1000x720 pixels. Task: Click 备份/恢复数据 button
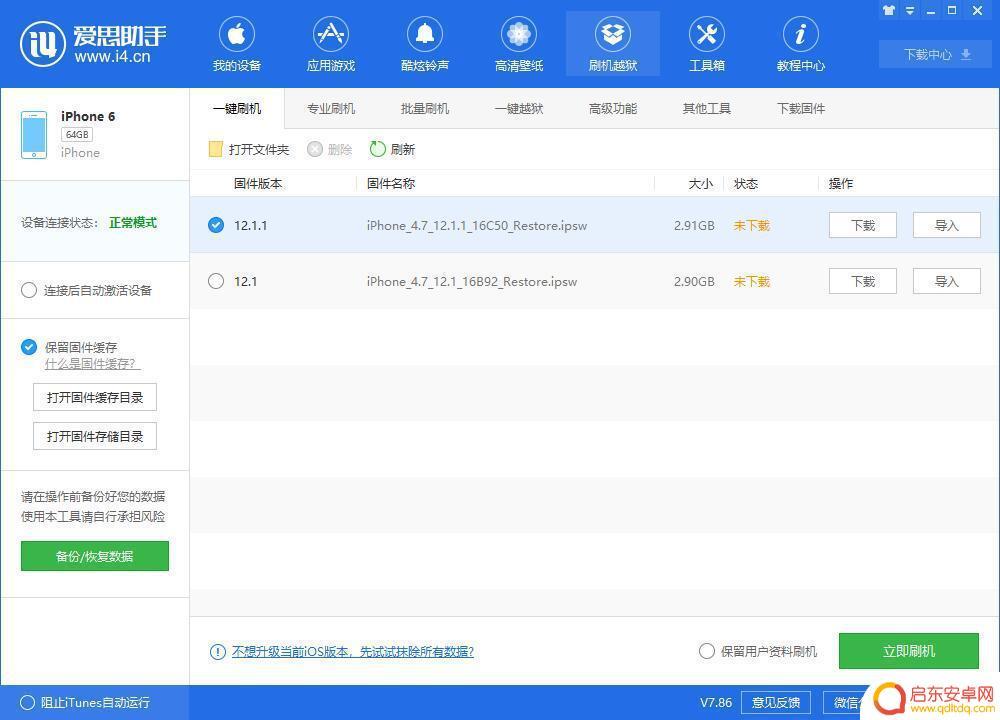(94, 556)
